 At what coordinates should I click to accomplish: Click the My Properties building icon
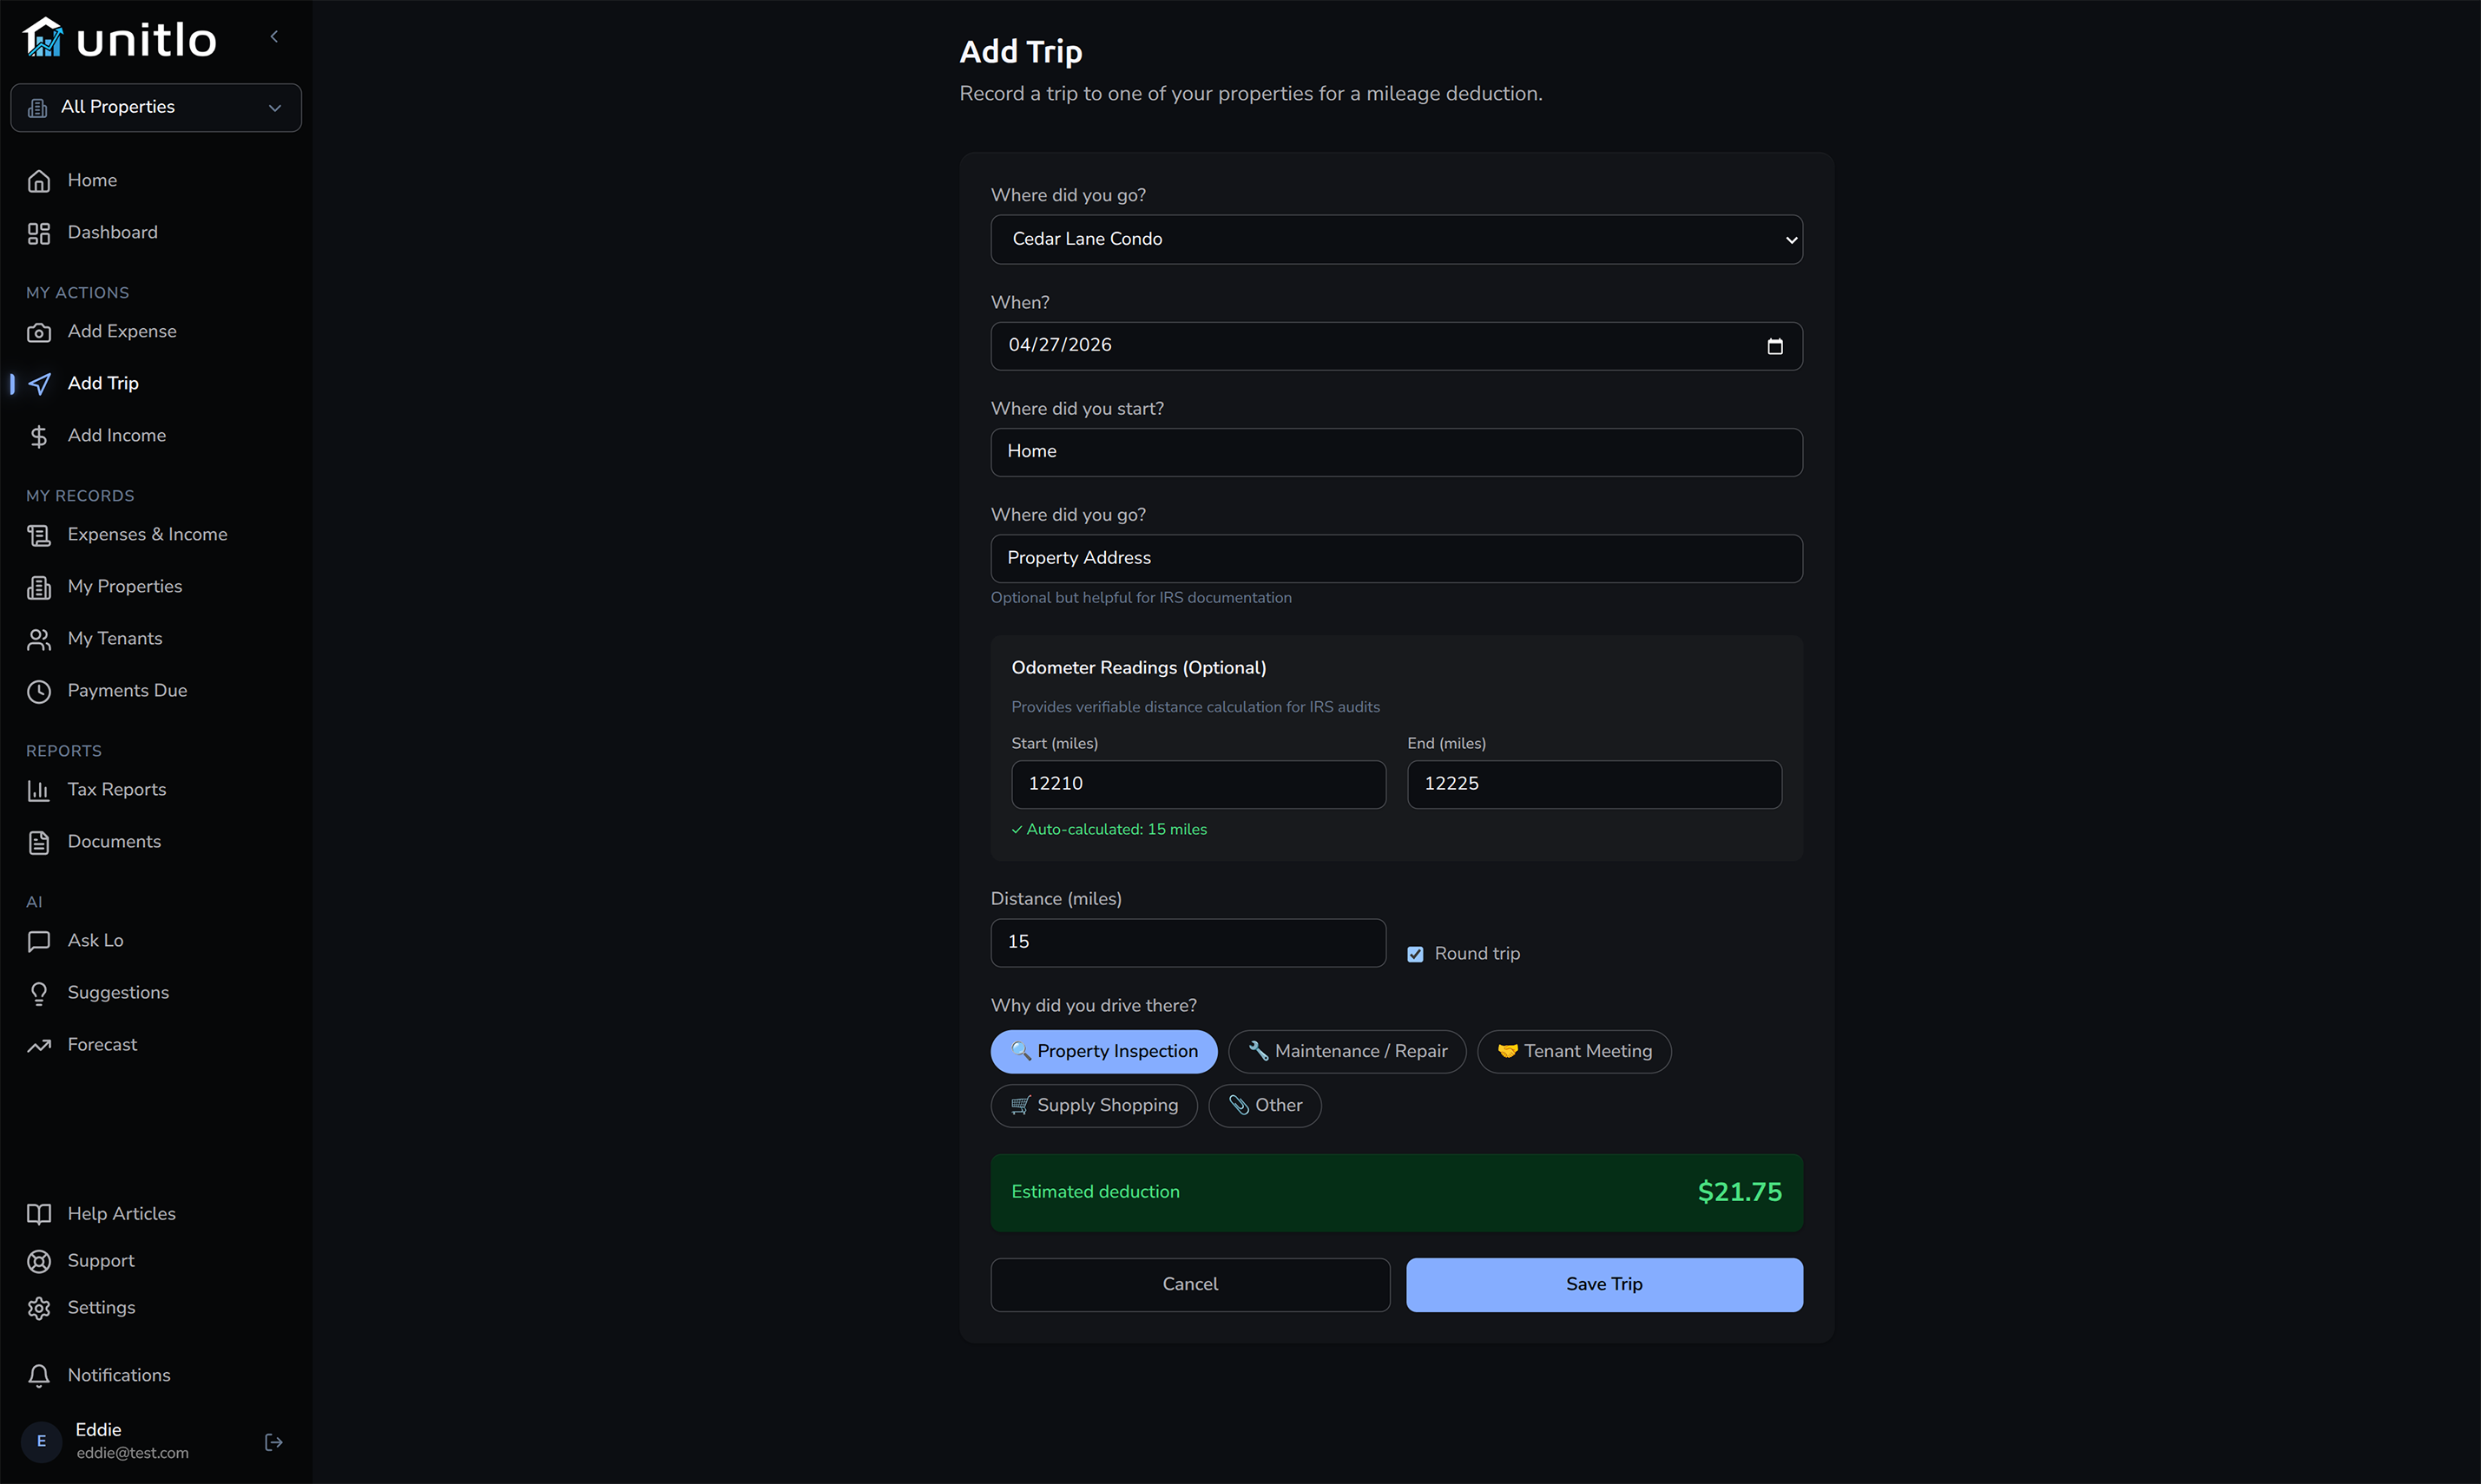[39, 587]
